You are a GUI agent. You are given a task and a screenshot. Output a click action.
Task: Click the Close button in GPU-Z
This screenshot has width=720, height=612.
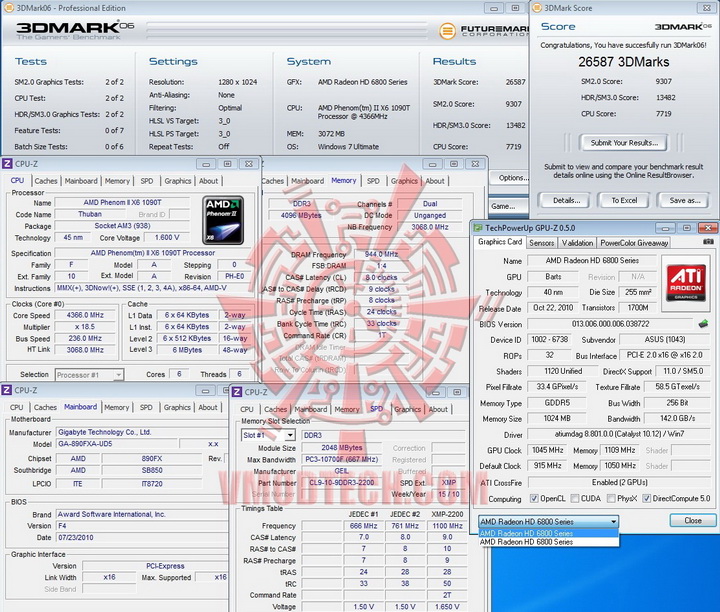click(x=693, y=520)
